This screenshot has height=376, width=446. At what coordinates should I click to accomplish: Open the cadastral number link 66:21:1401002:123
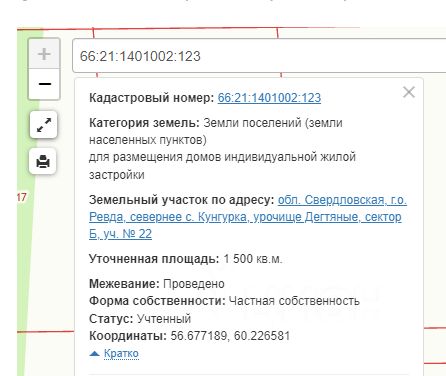pyautogui.click(x=269, y=98)
